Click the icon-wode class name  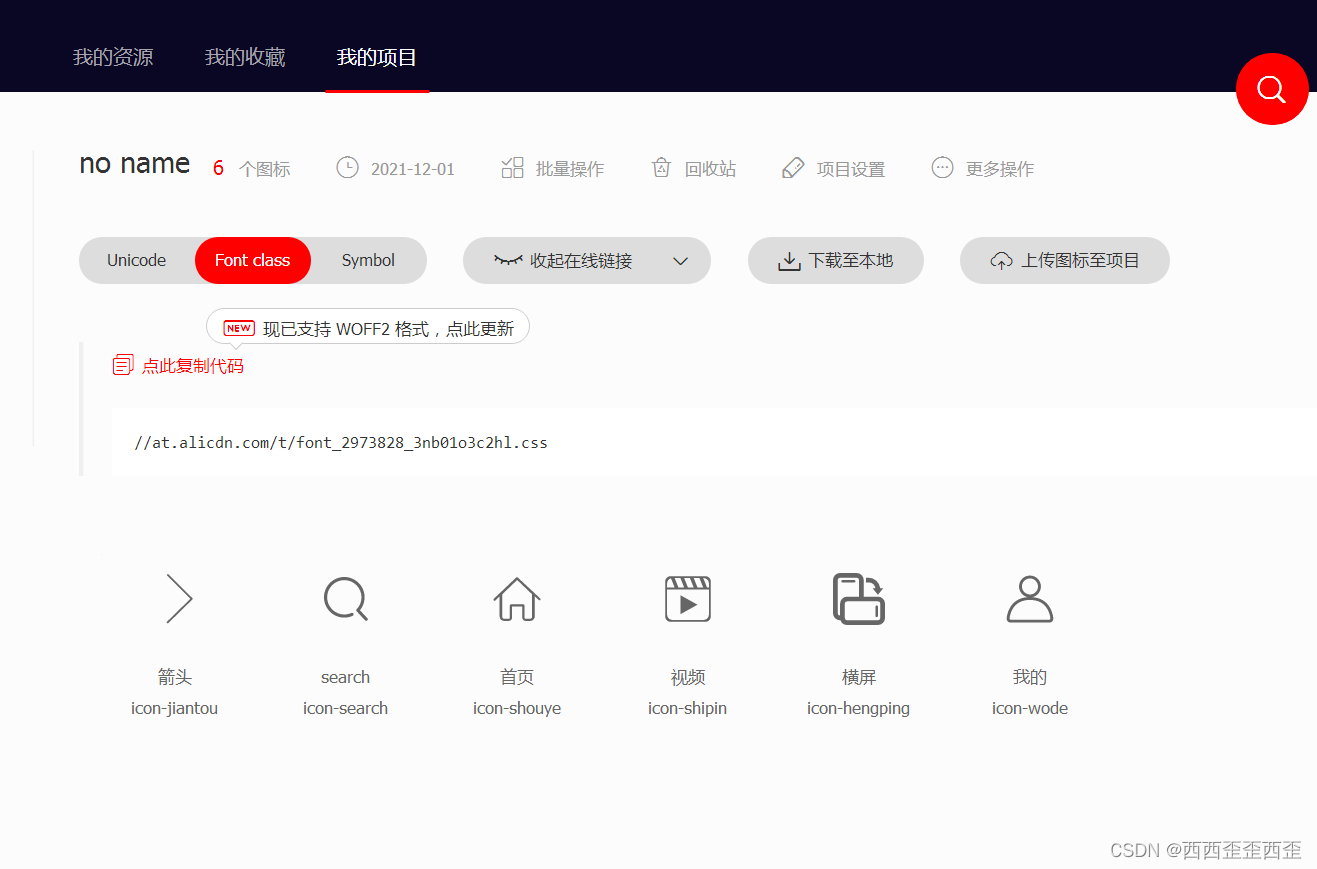pyautogui.click(x=1030, y=708)
